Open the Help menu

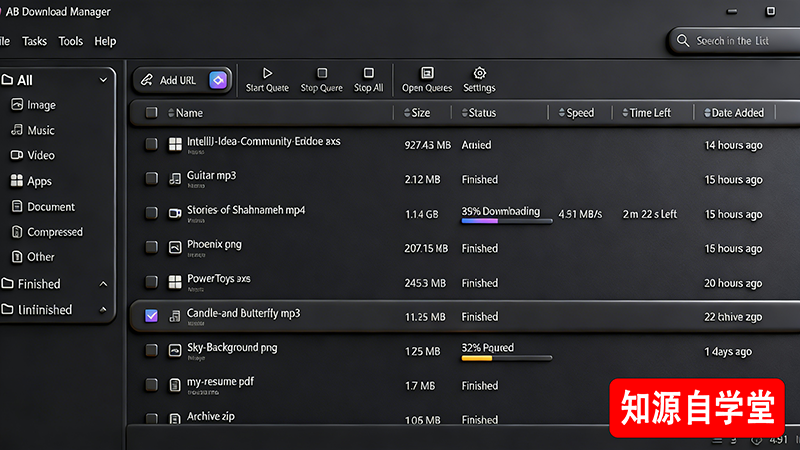[105, 41]
